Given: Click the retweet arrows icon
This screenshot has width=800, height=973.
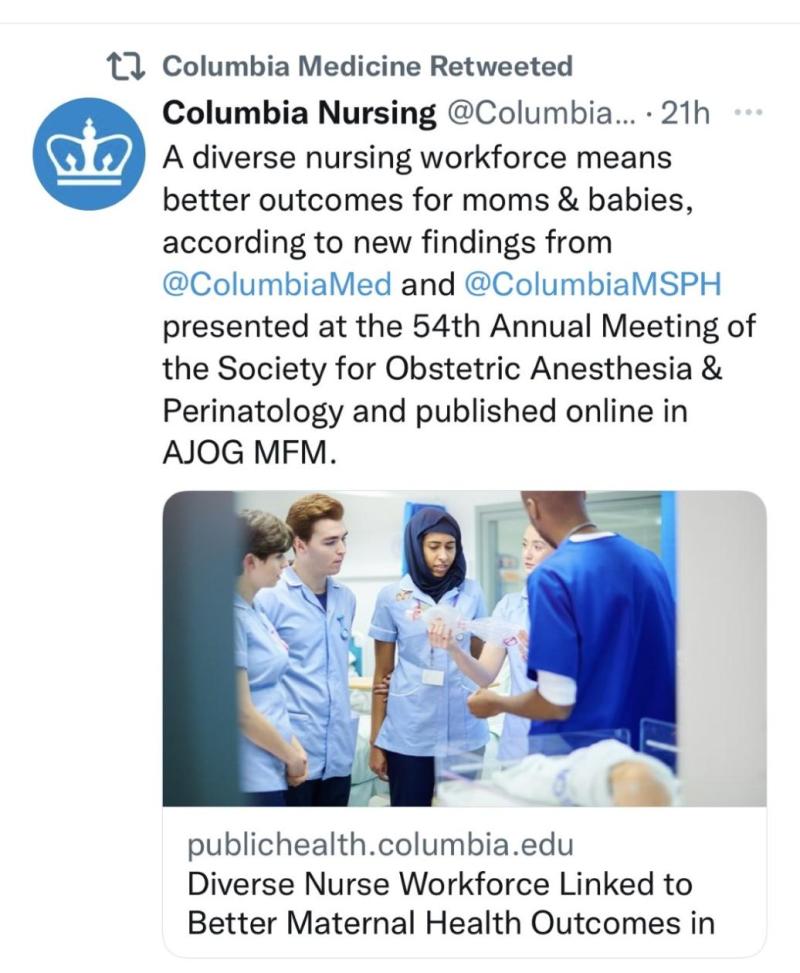Looking at the screenshot, I should point(126,66).
